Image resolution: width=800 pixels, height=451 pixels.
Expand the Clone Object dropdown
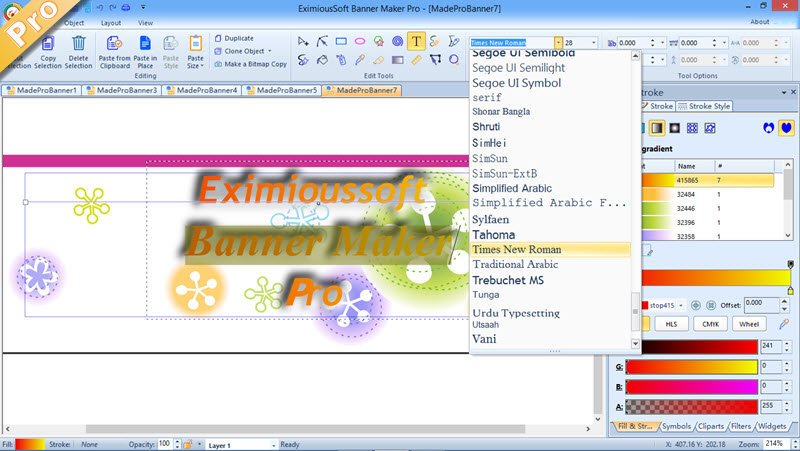click(269, 51)
